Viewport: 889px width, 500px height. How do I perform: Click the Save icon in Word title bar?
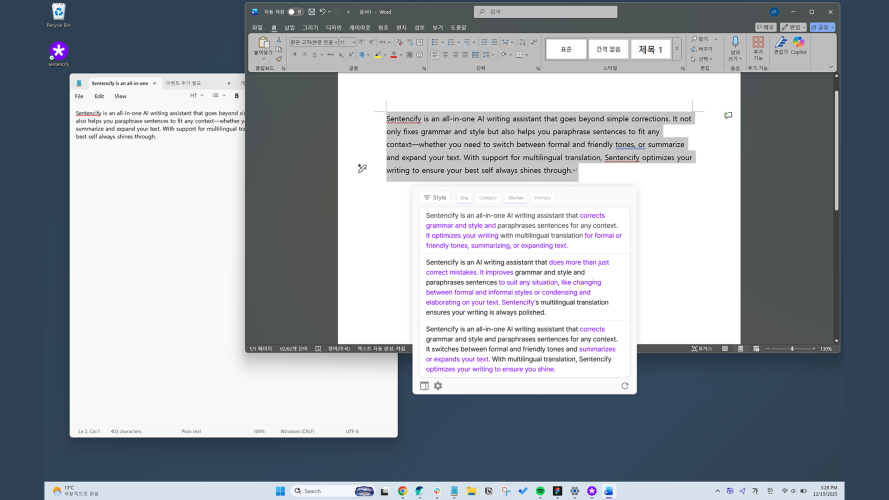click(x=311, y=11)
